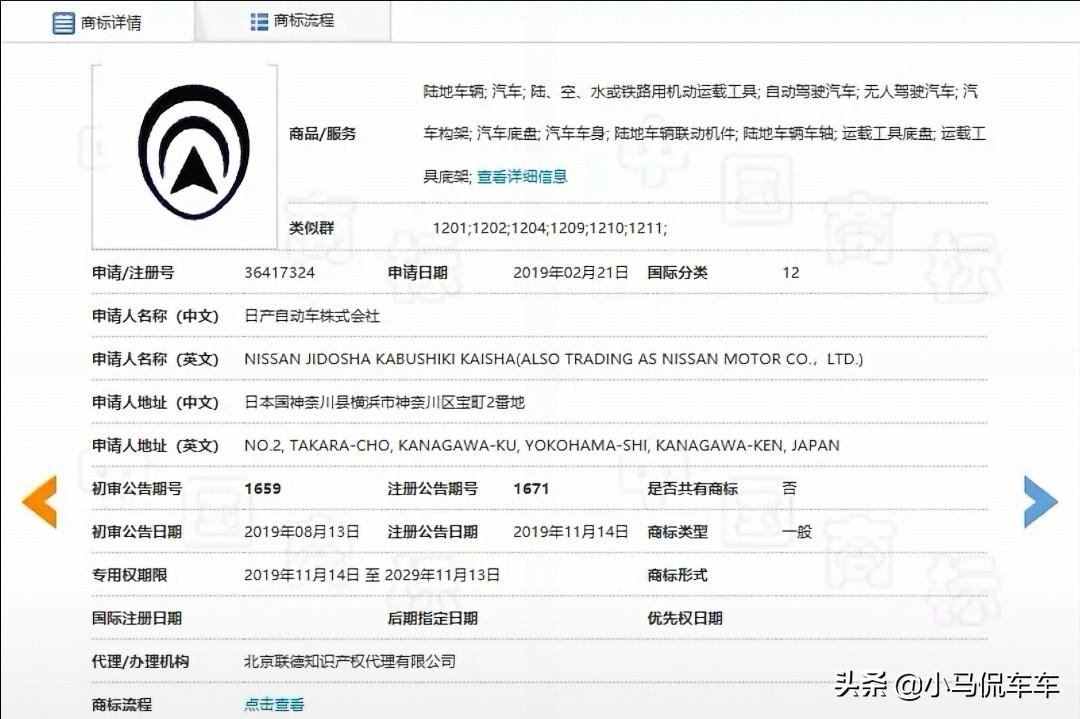This screenshot has width=1080, height=719.
Task: Select exclusive right period 2019年11月14日 至 2029年11月13日
Action: (372, 575)
